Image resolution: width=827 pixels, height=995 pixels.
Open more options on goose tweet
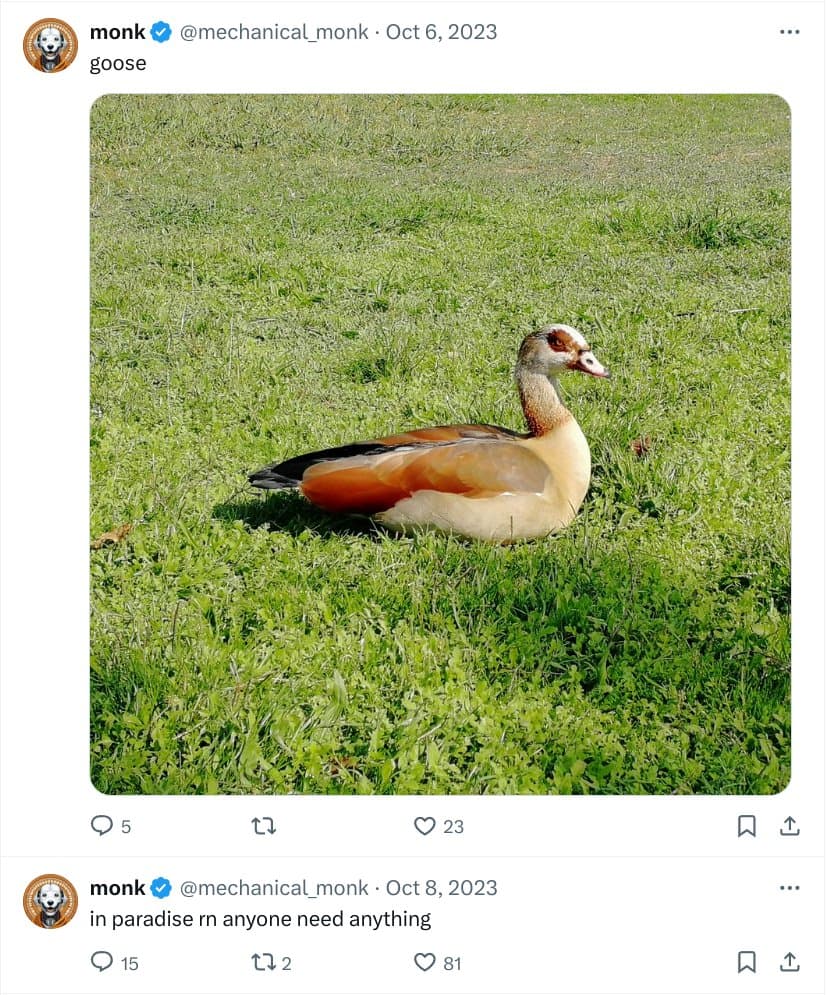coord(789,32)
